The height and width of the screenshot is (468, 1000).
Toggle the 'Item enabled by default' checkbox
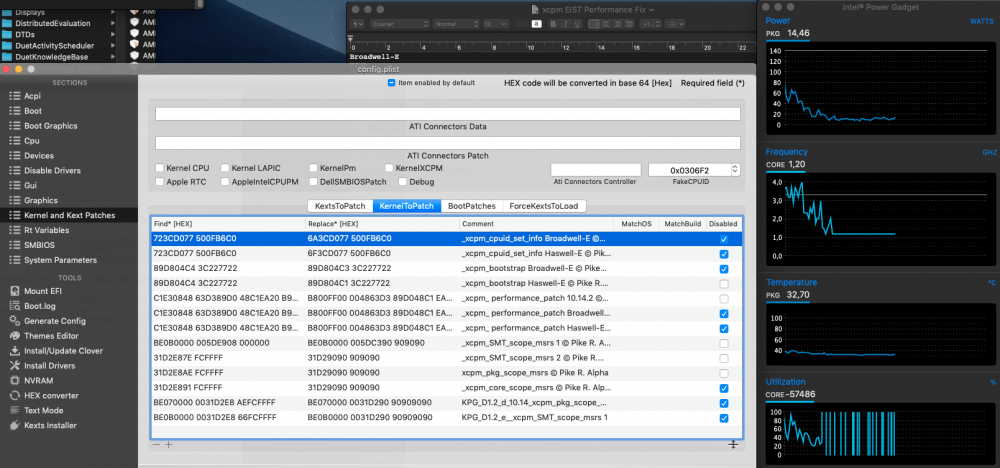click(392, 83)
